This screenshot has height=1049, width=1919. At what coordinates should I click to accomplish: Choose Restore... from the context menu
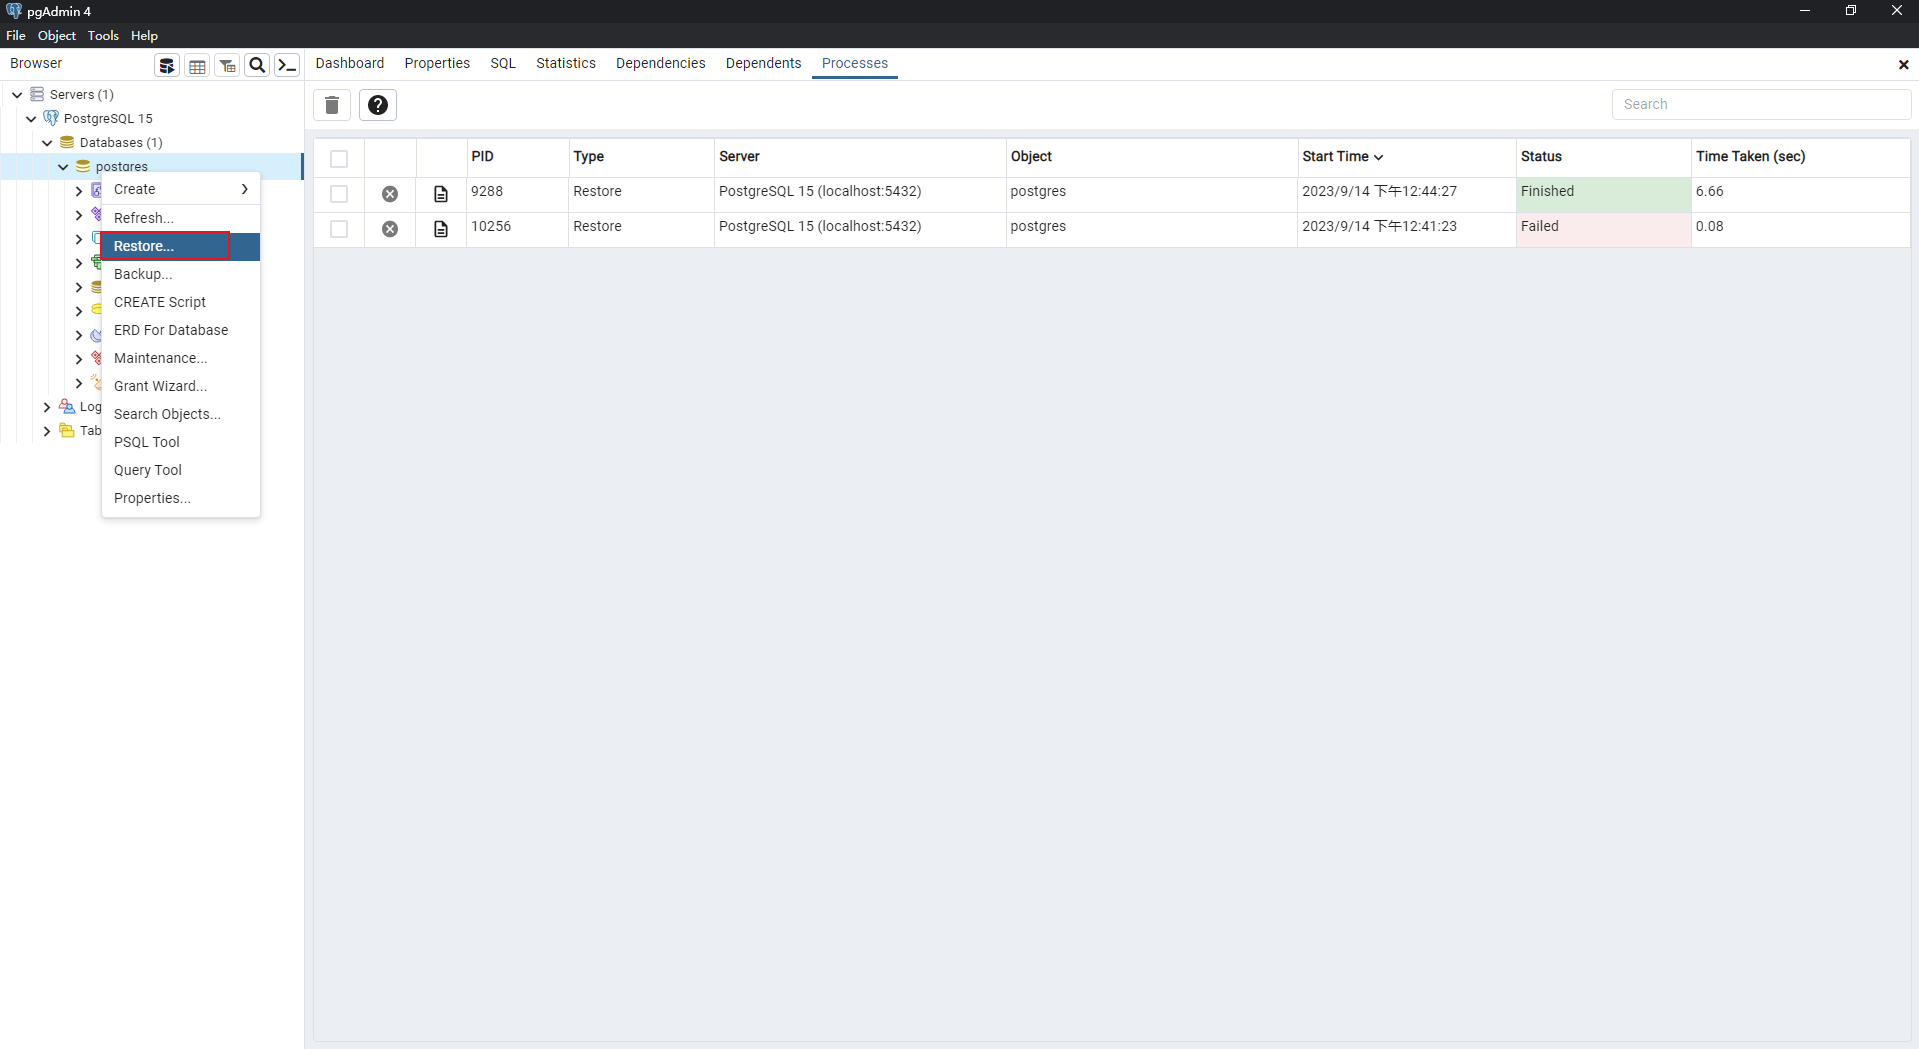point(144,246)
